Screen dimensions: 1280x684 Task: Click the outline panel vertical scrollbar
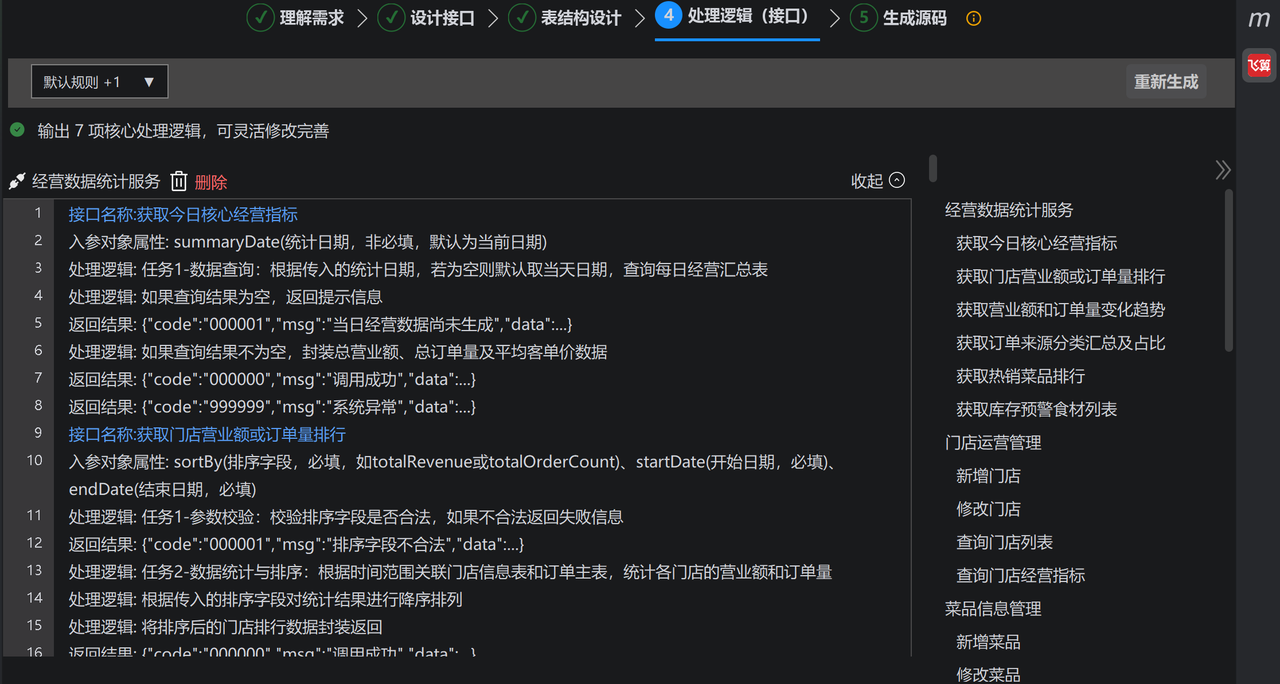coord(1229,270)
